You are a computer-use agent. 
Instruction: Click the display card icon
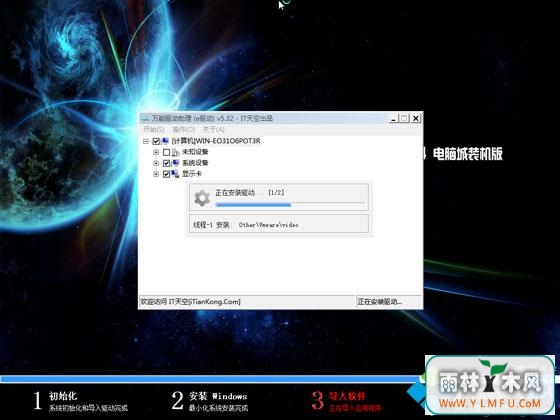coord(175,174)
